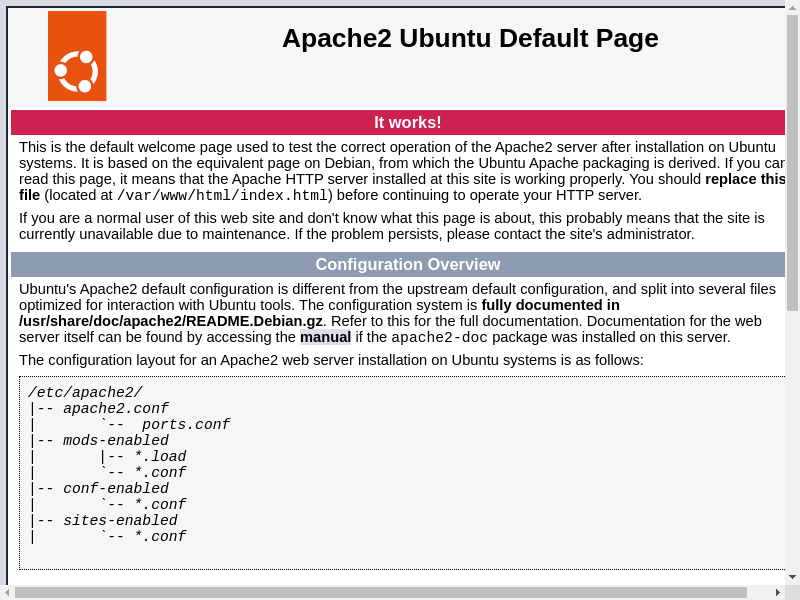Select ports.conf in the config layout
Image resolution: width=800 pixels, height=600 pixels.
pyautogui.click(x=186, y=425)
